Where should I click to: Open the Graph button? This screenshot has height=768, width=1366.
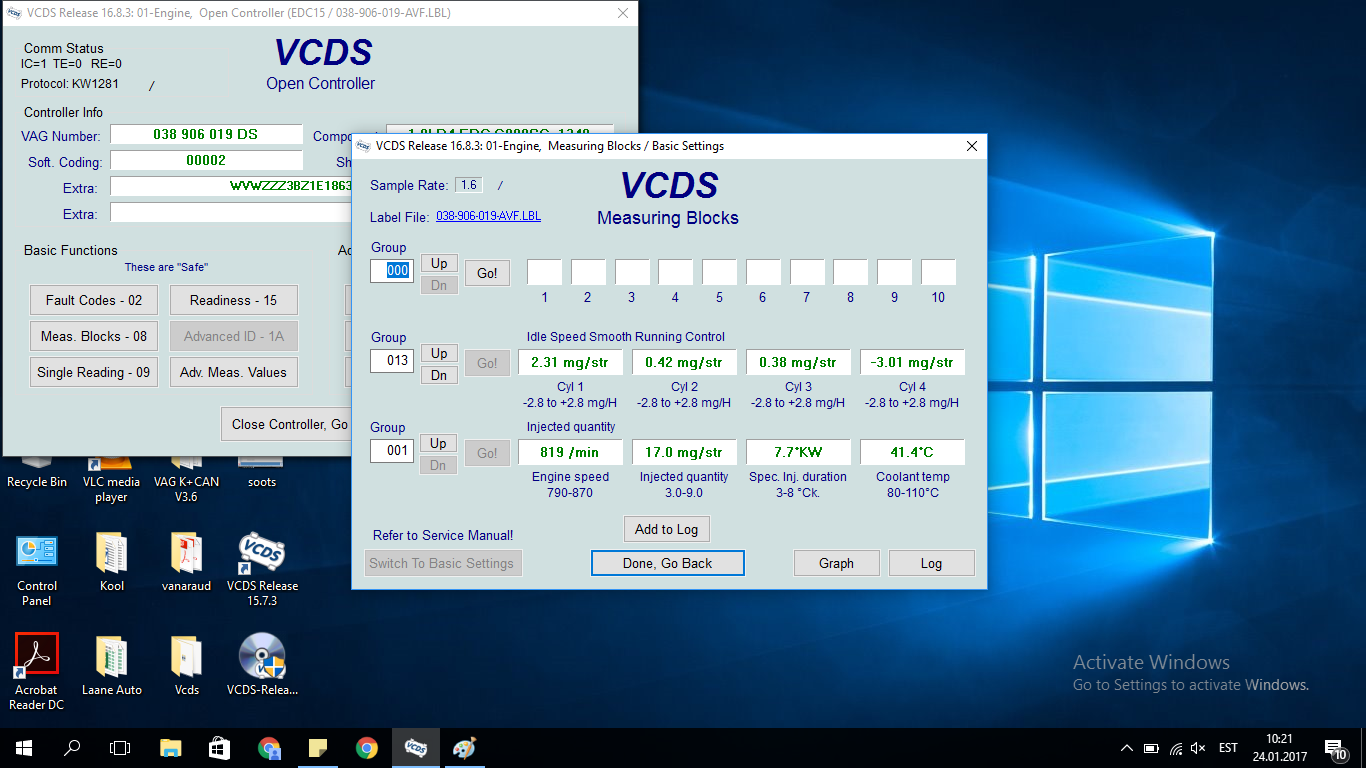(x=837, y=563)
